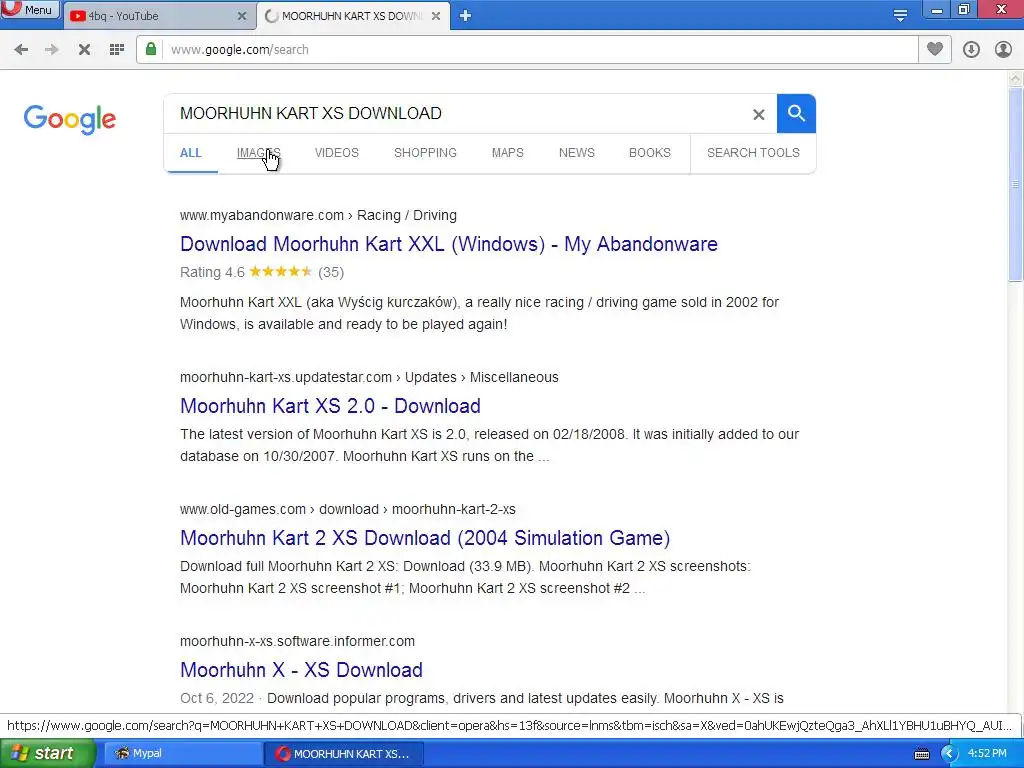Switch to VIDEOS results
Viewport: 1024px width, 768px height.
(337, 153)
